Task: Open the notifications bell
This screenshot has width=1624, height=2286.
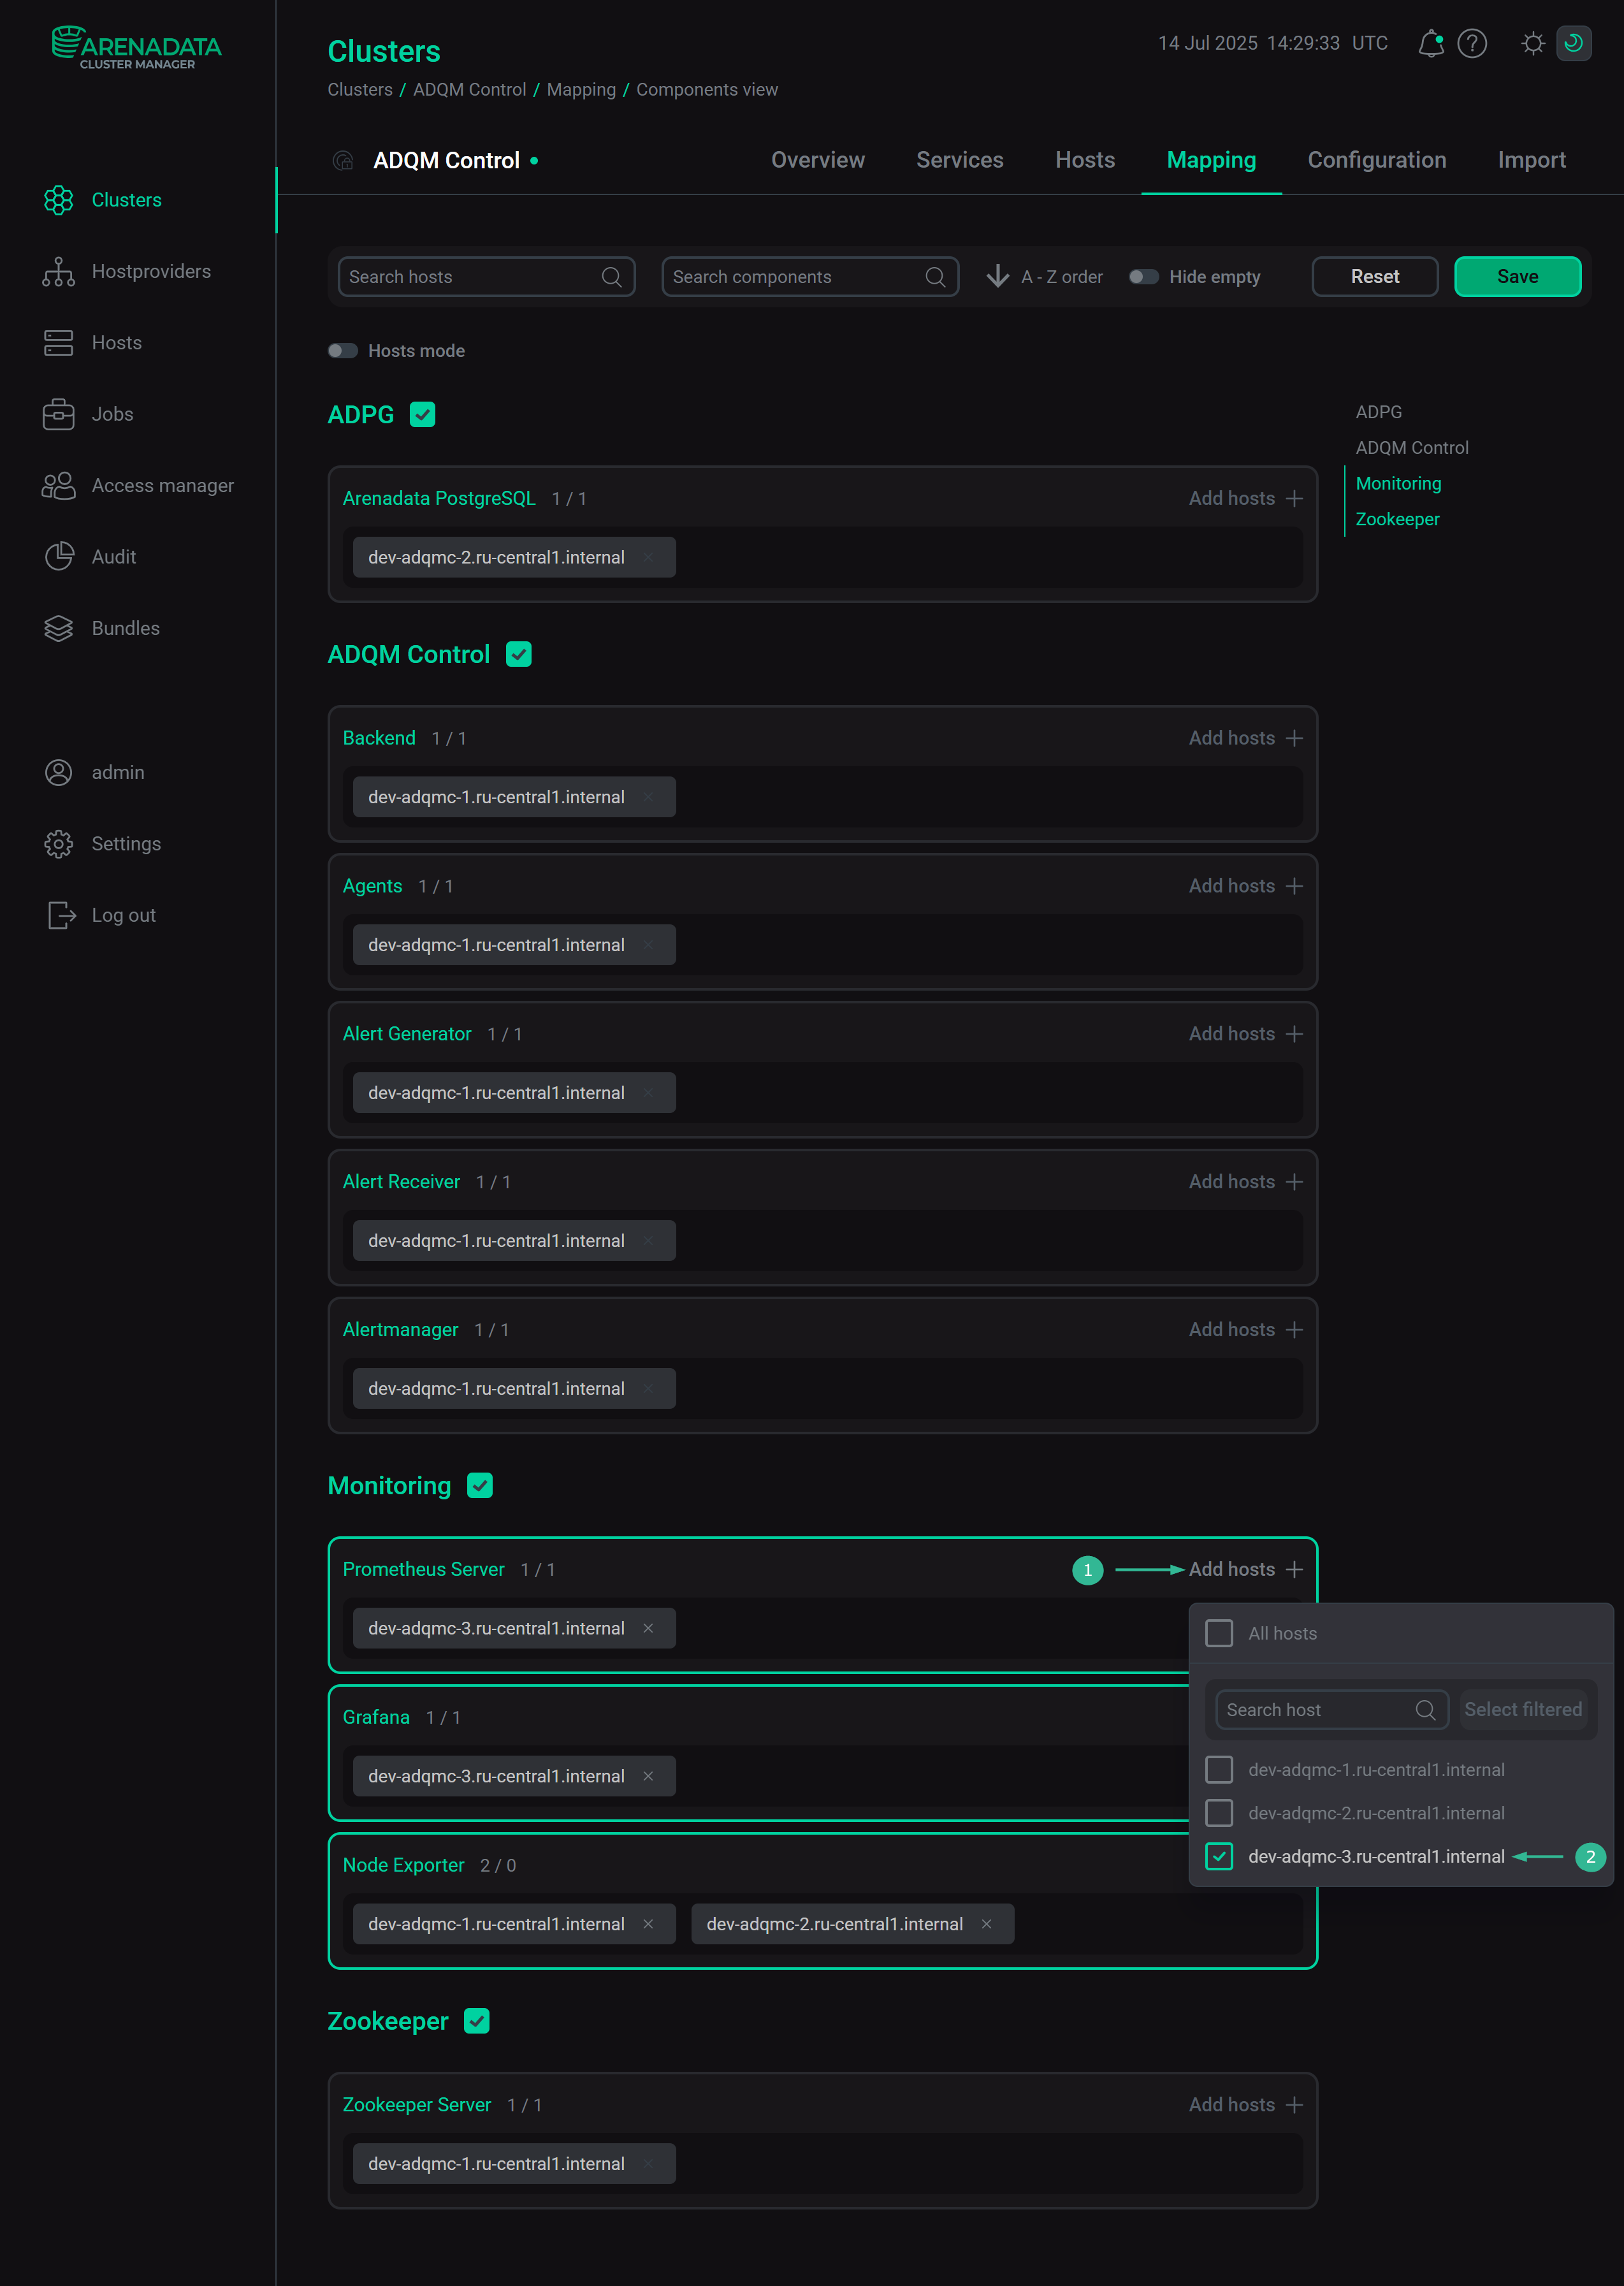Action: coord(1431,44)
